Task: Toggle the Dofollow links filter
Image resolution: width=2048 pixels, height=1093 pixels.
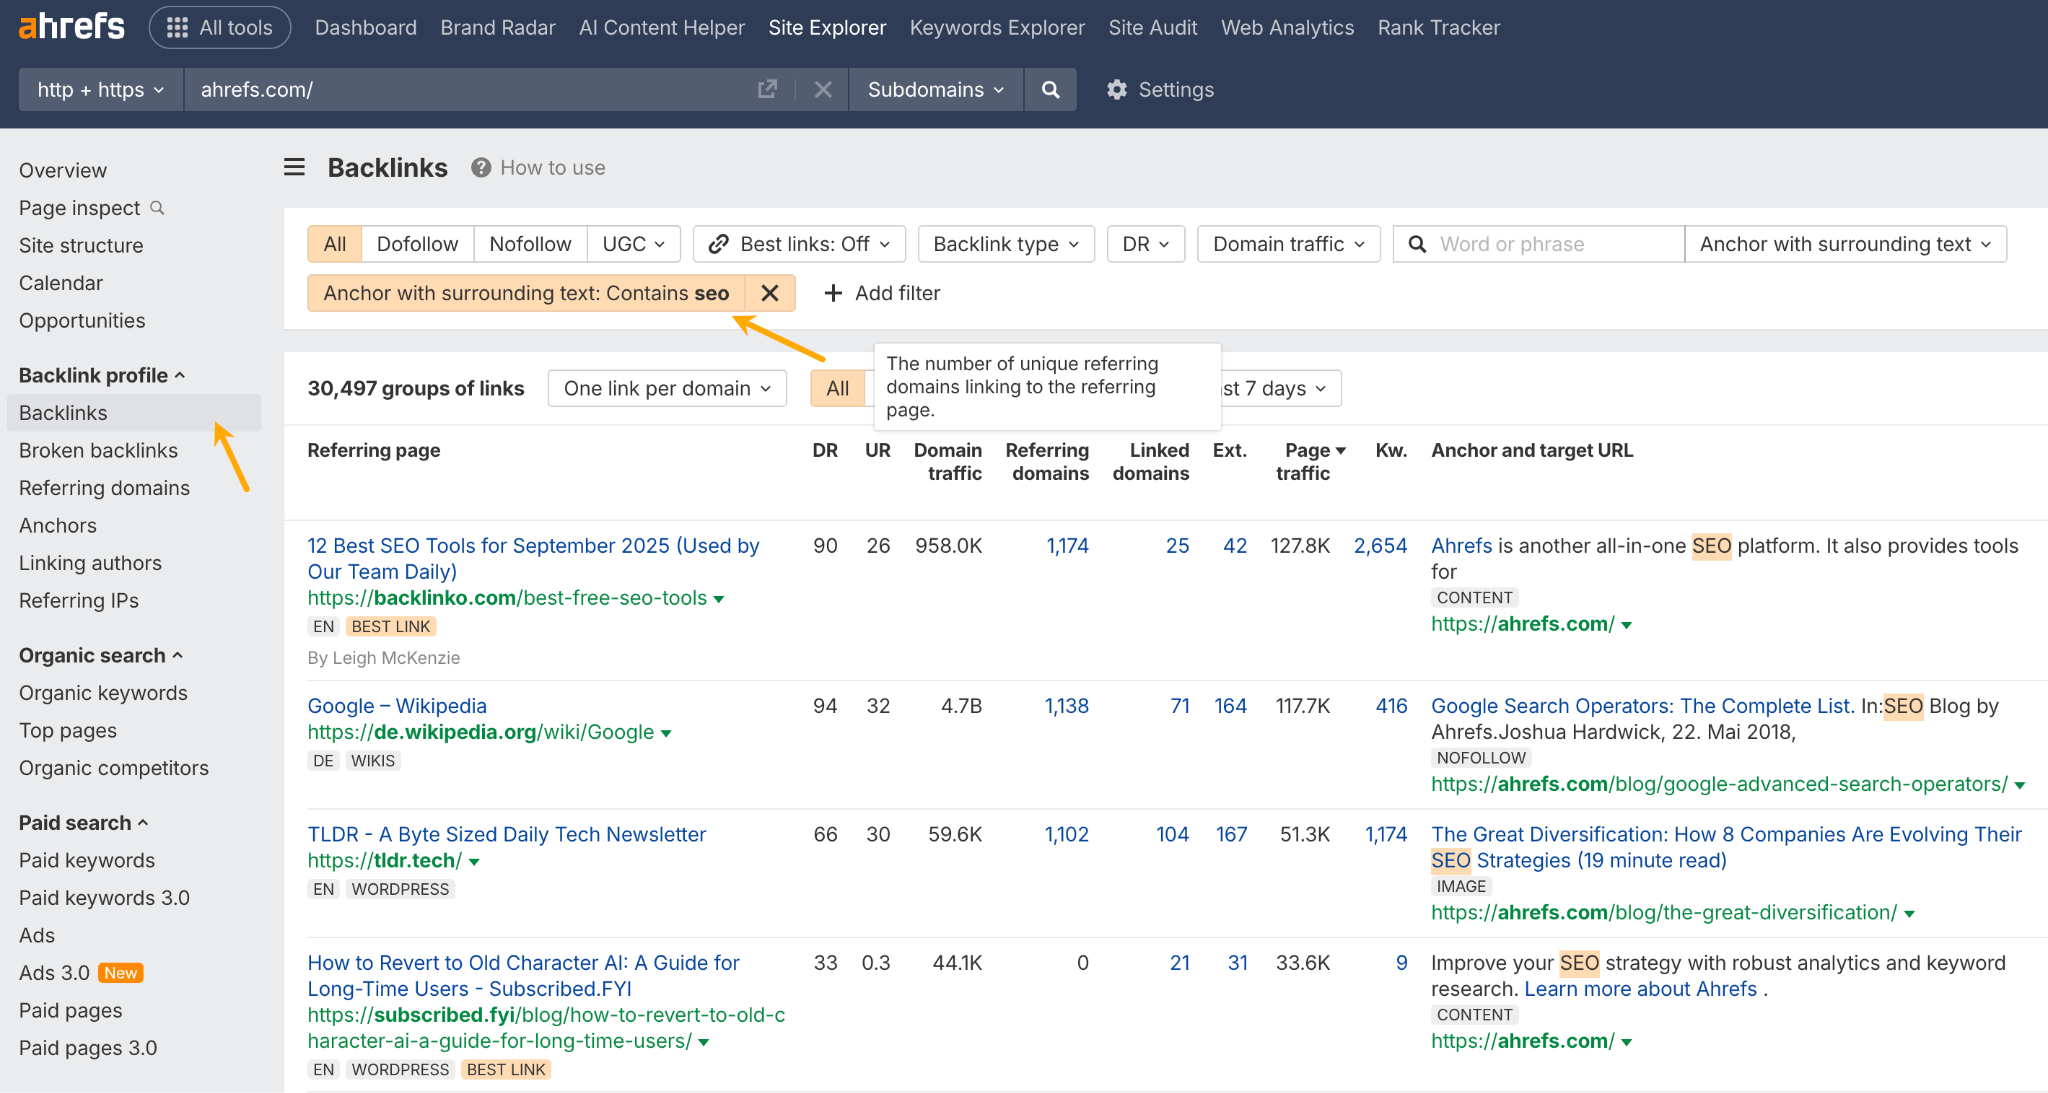Action: click(x=417, y=243)
